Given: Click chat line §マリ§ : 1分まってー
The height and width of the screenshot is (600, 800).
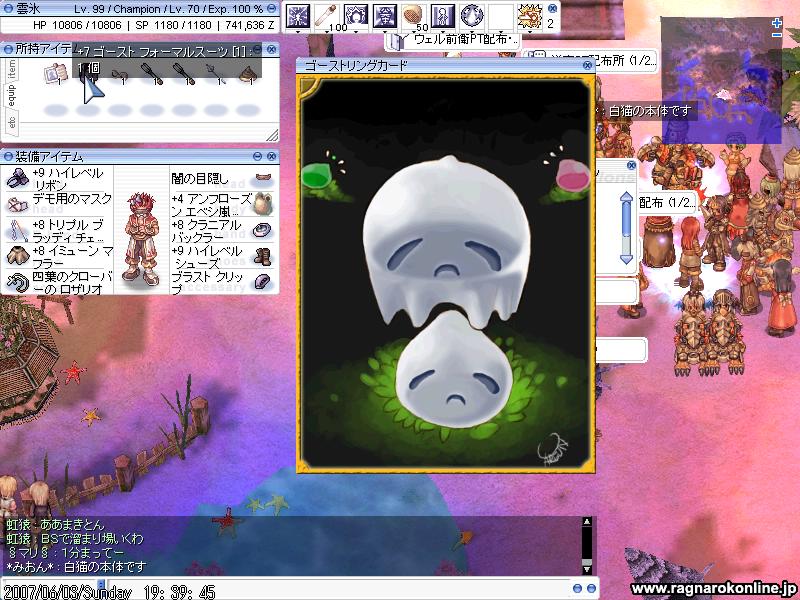Looking at the screenshot, I should 65,553.
